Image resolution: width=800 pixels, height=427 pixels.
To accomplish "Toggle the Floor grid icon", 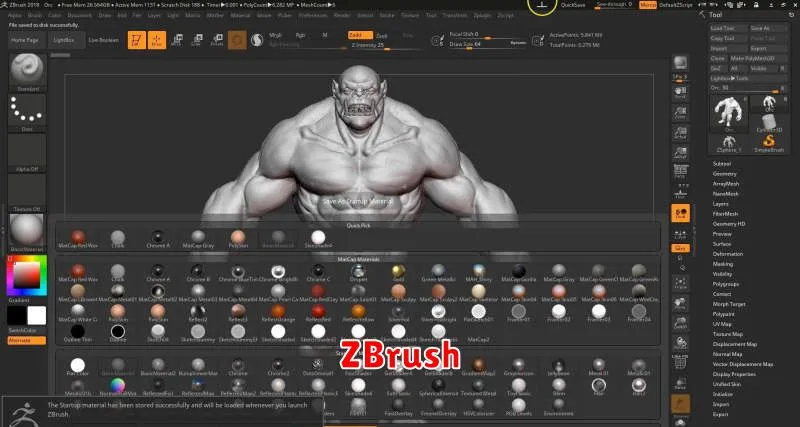I will tap(680, 192).
